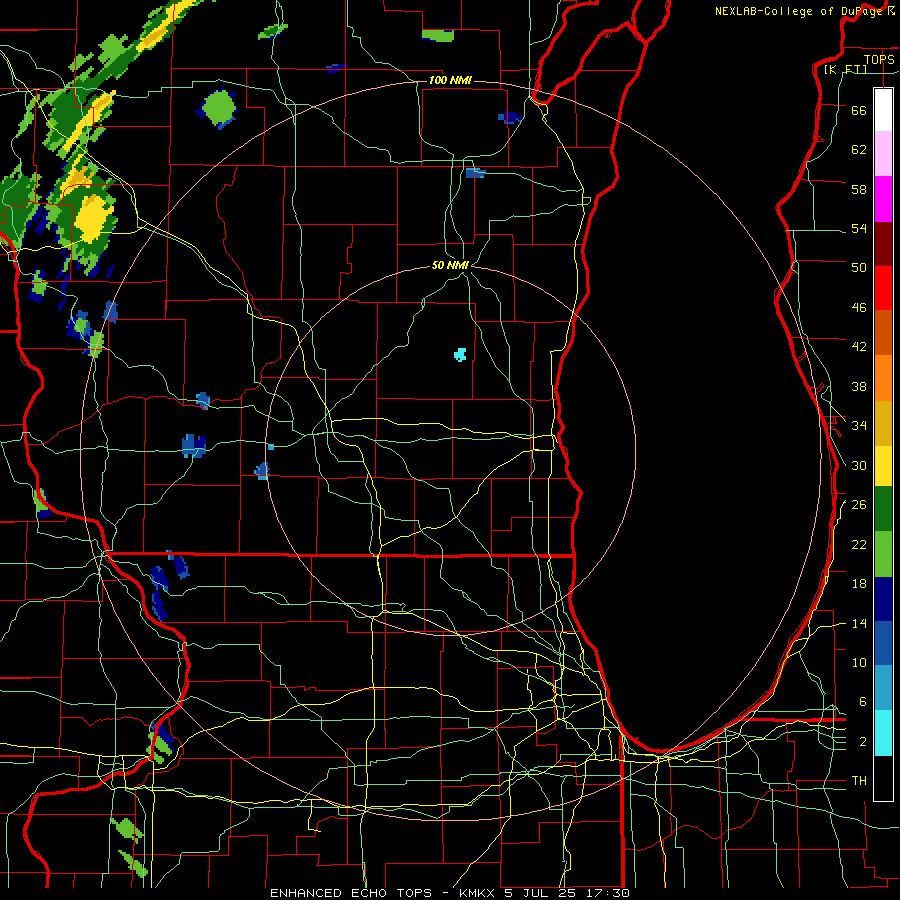Click the legend value 10
The image size is (900, 900).
[x=859, y=662]
